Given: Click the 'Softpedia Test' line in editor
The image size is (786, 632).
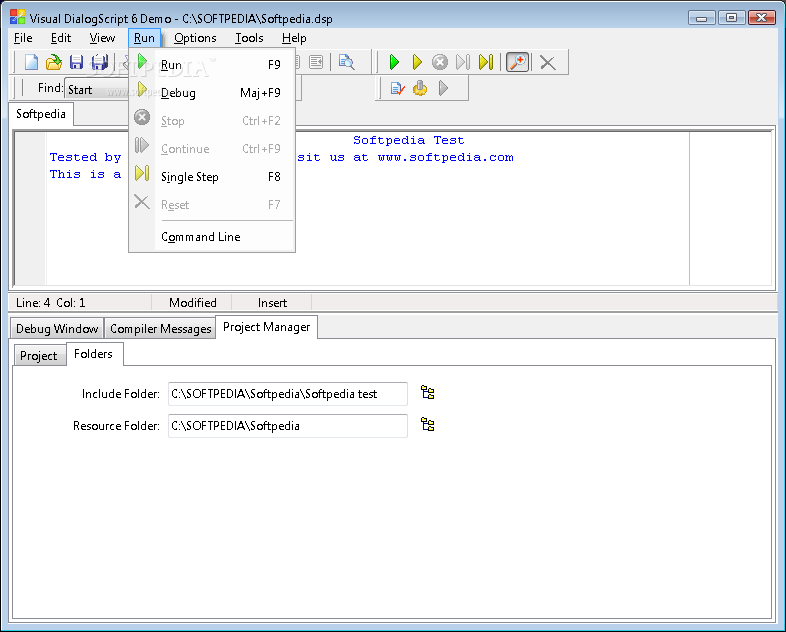Looking at the screenshot, I should click(x=409, y=140).
